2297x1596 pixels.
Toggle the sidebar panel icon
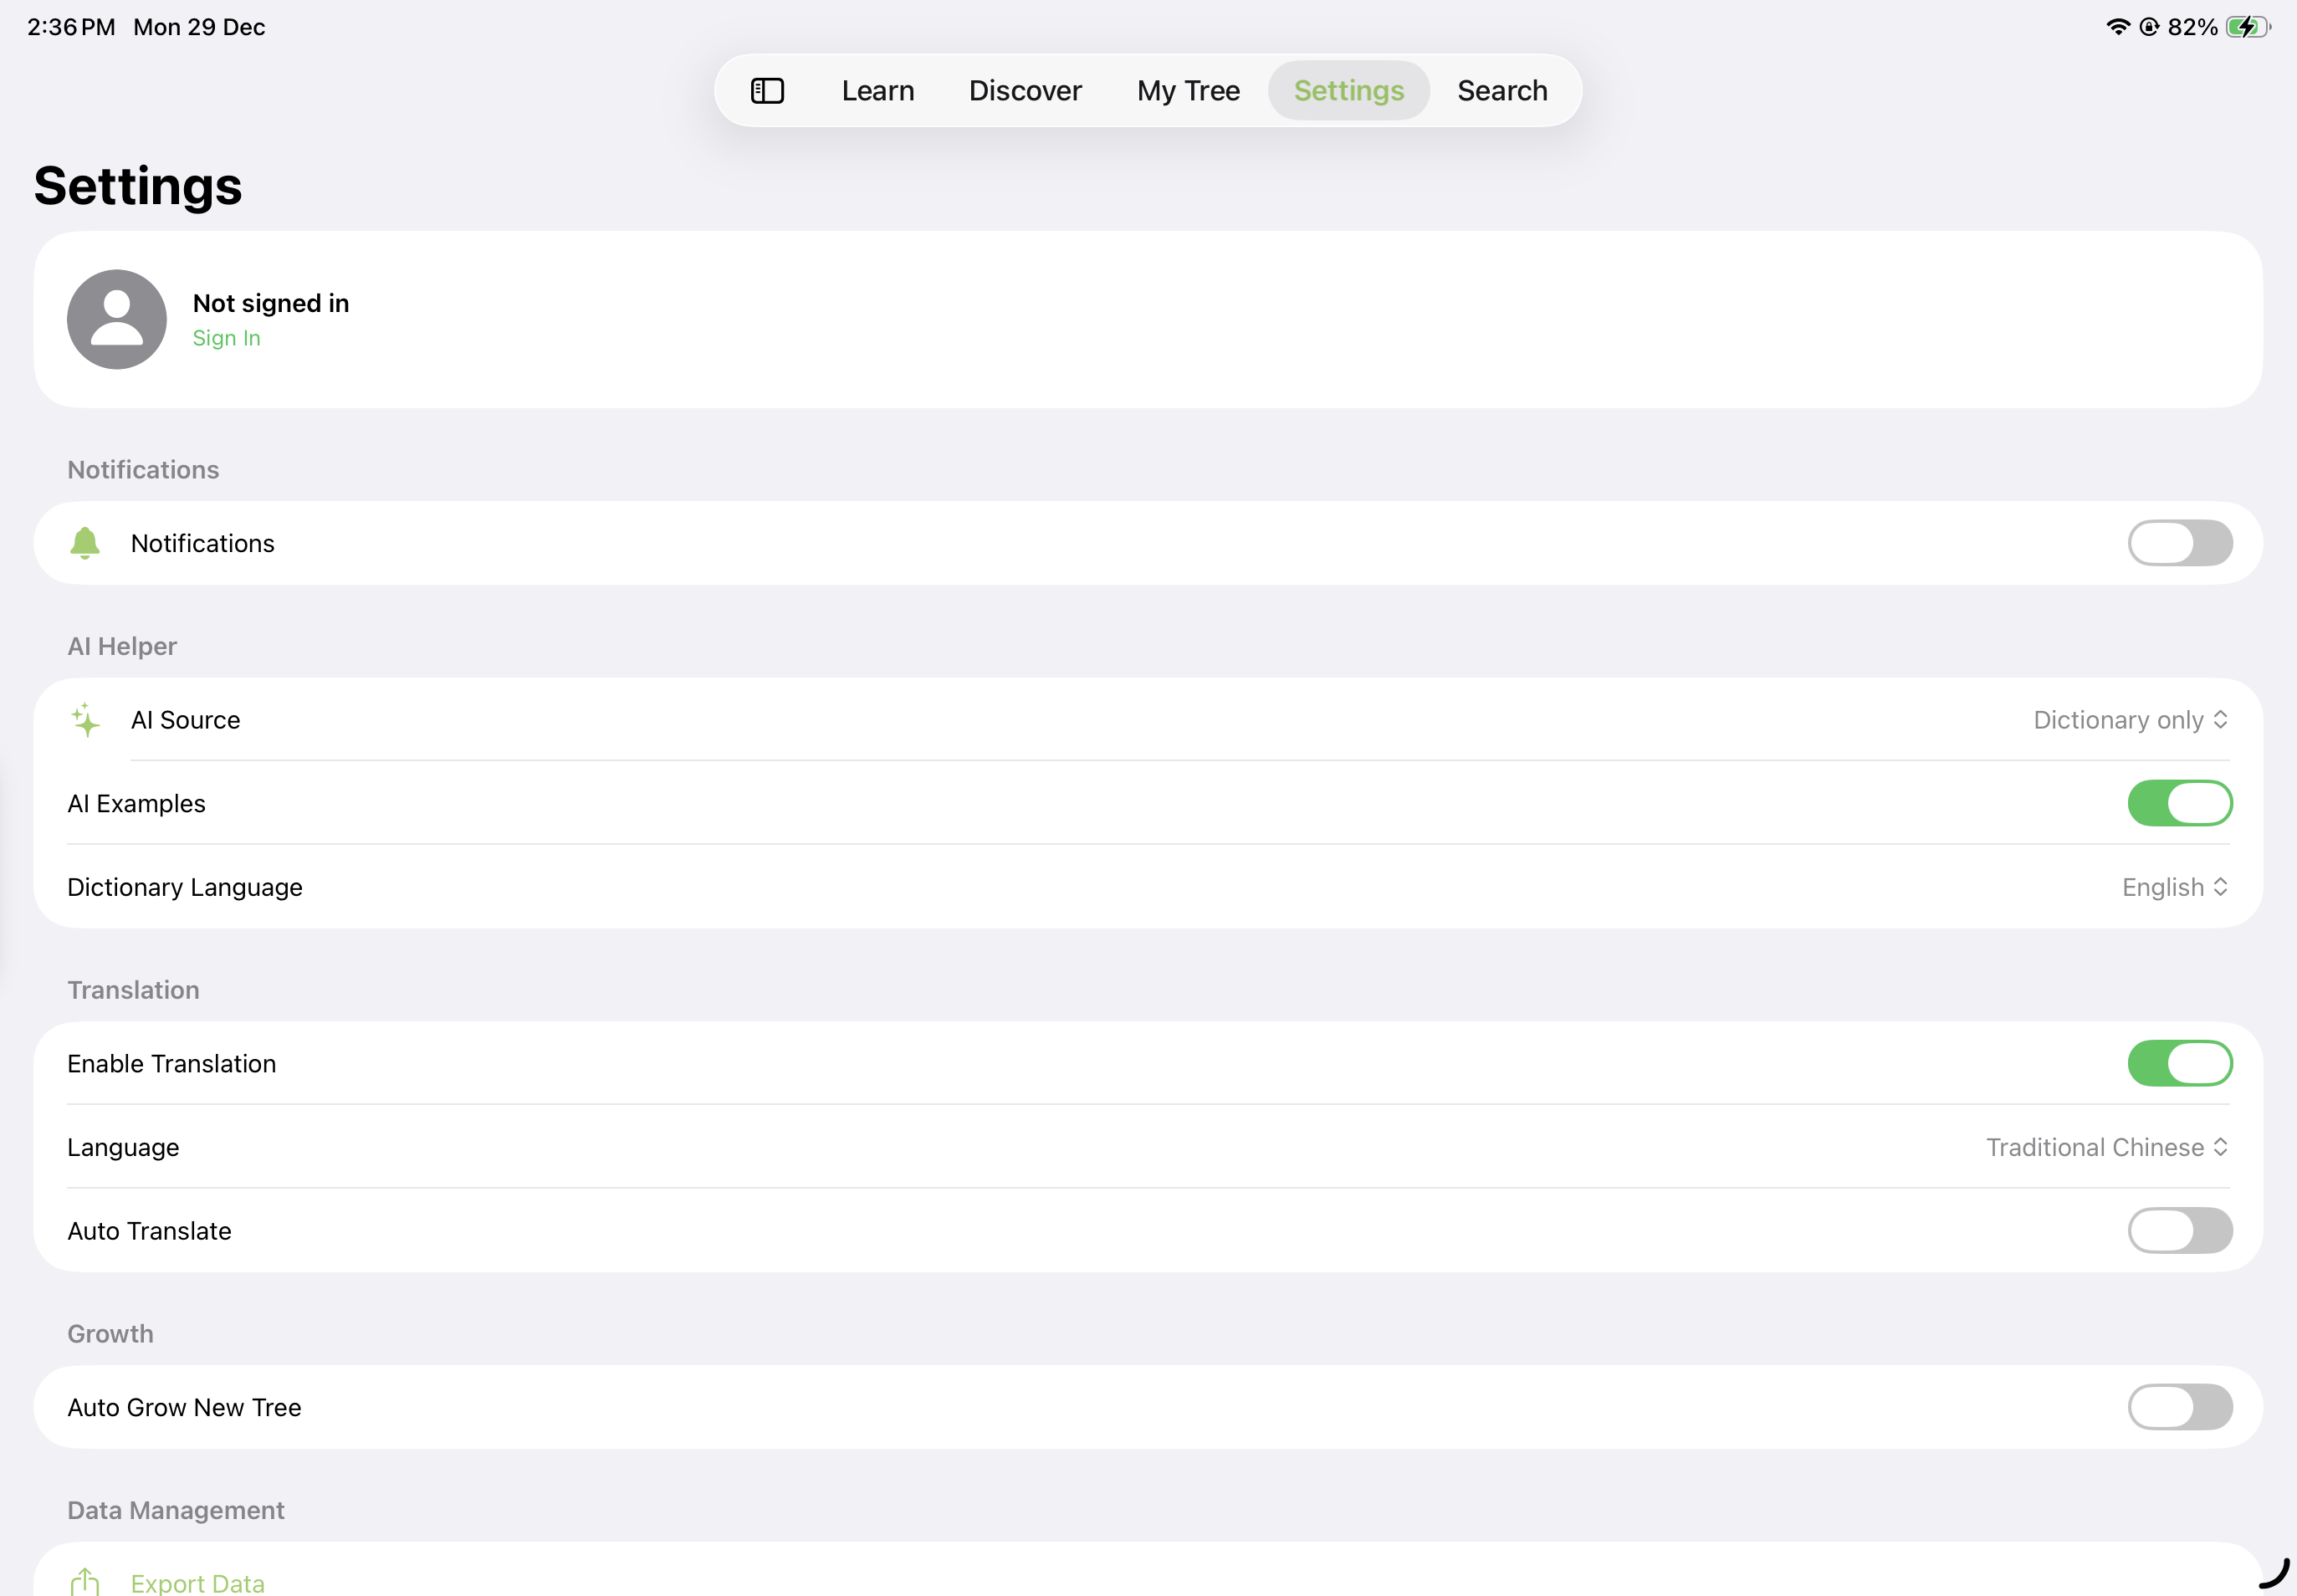click(x=767, y=91)
